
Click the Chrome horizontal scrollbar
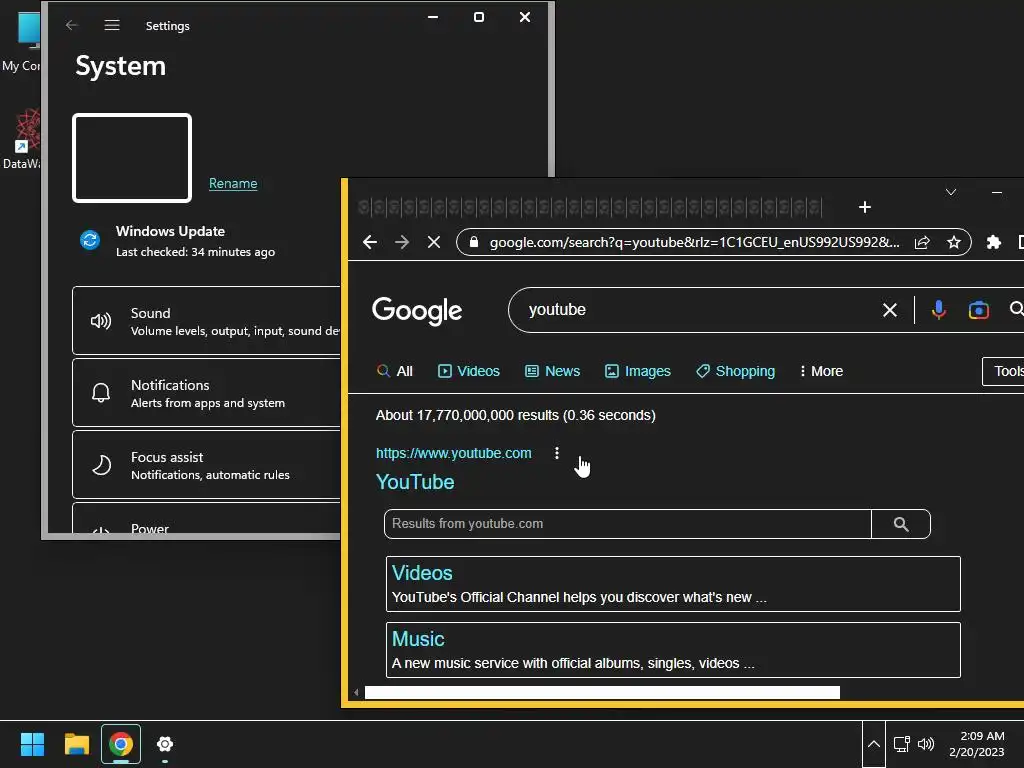click(x=602, y=692)
